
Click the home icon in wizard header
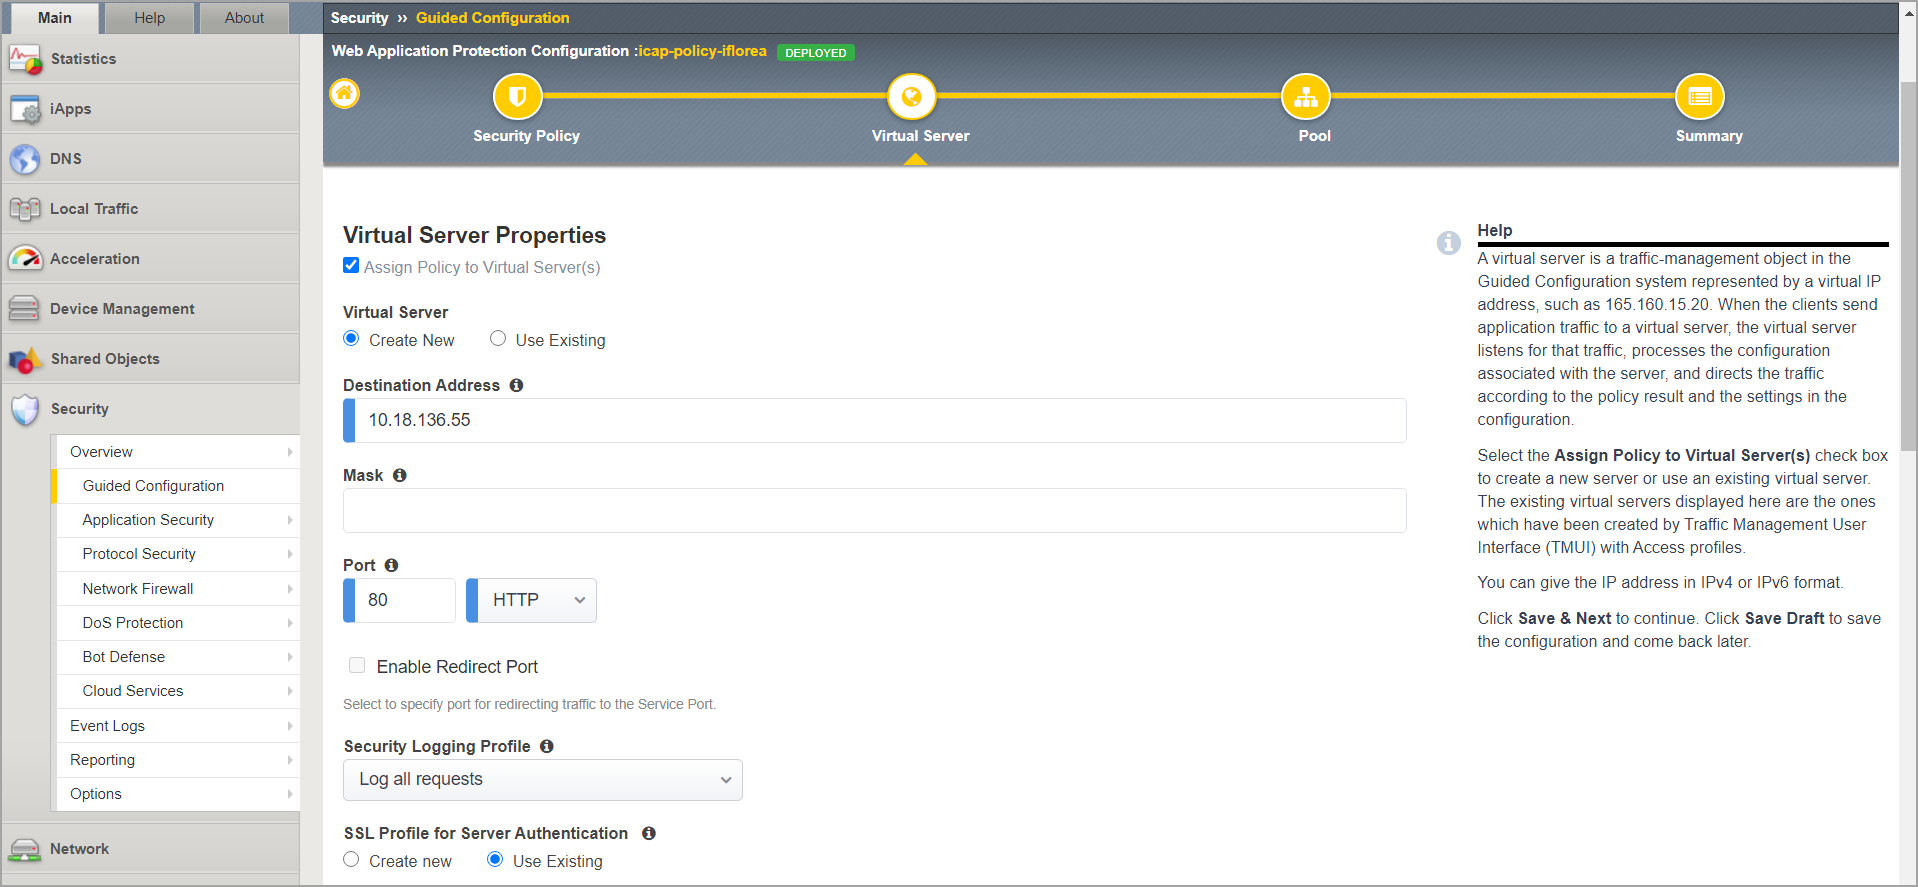[x=344, y=94]
